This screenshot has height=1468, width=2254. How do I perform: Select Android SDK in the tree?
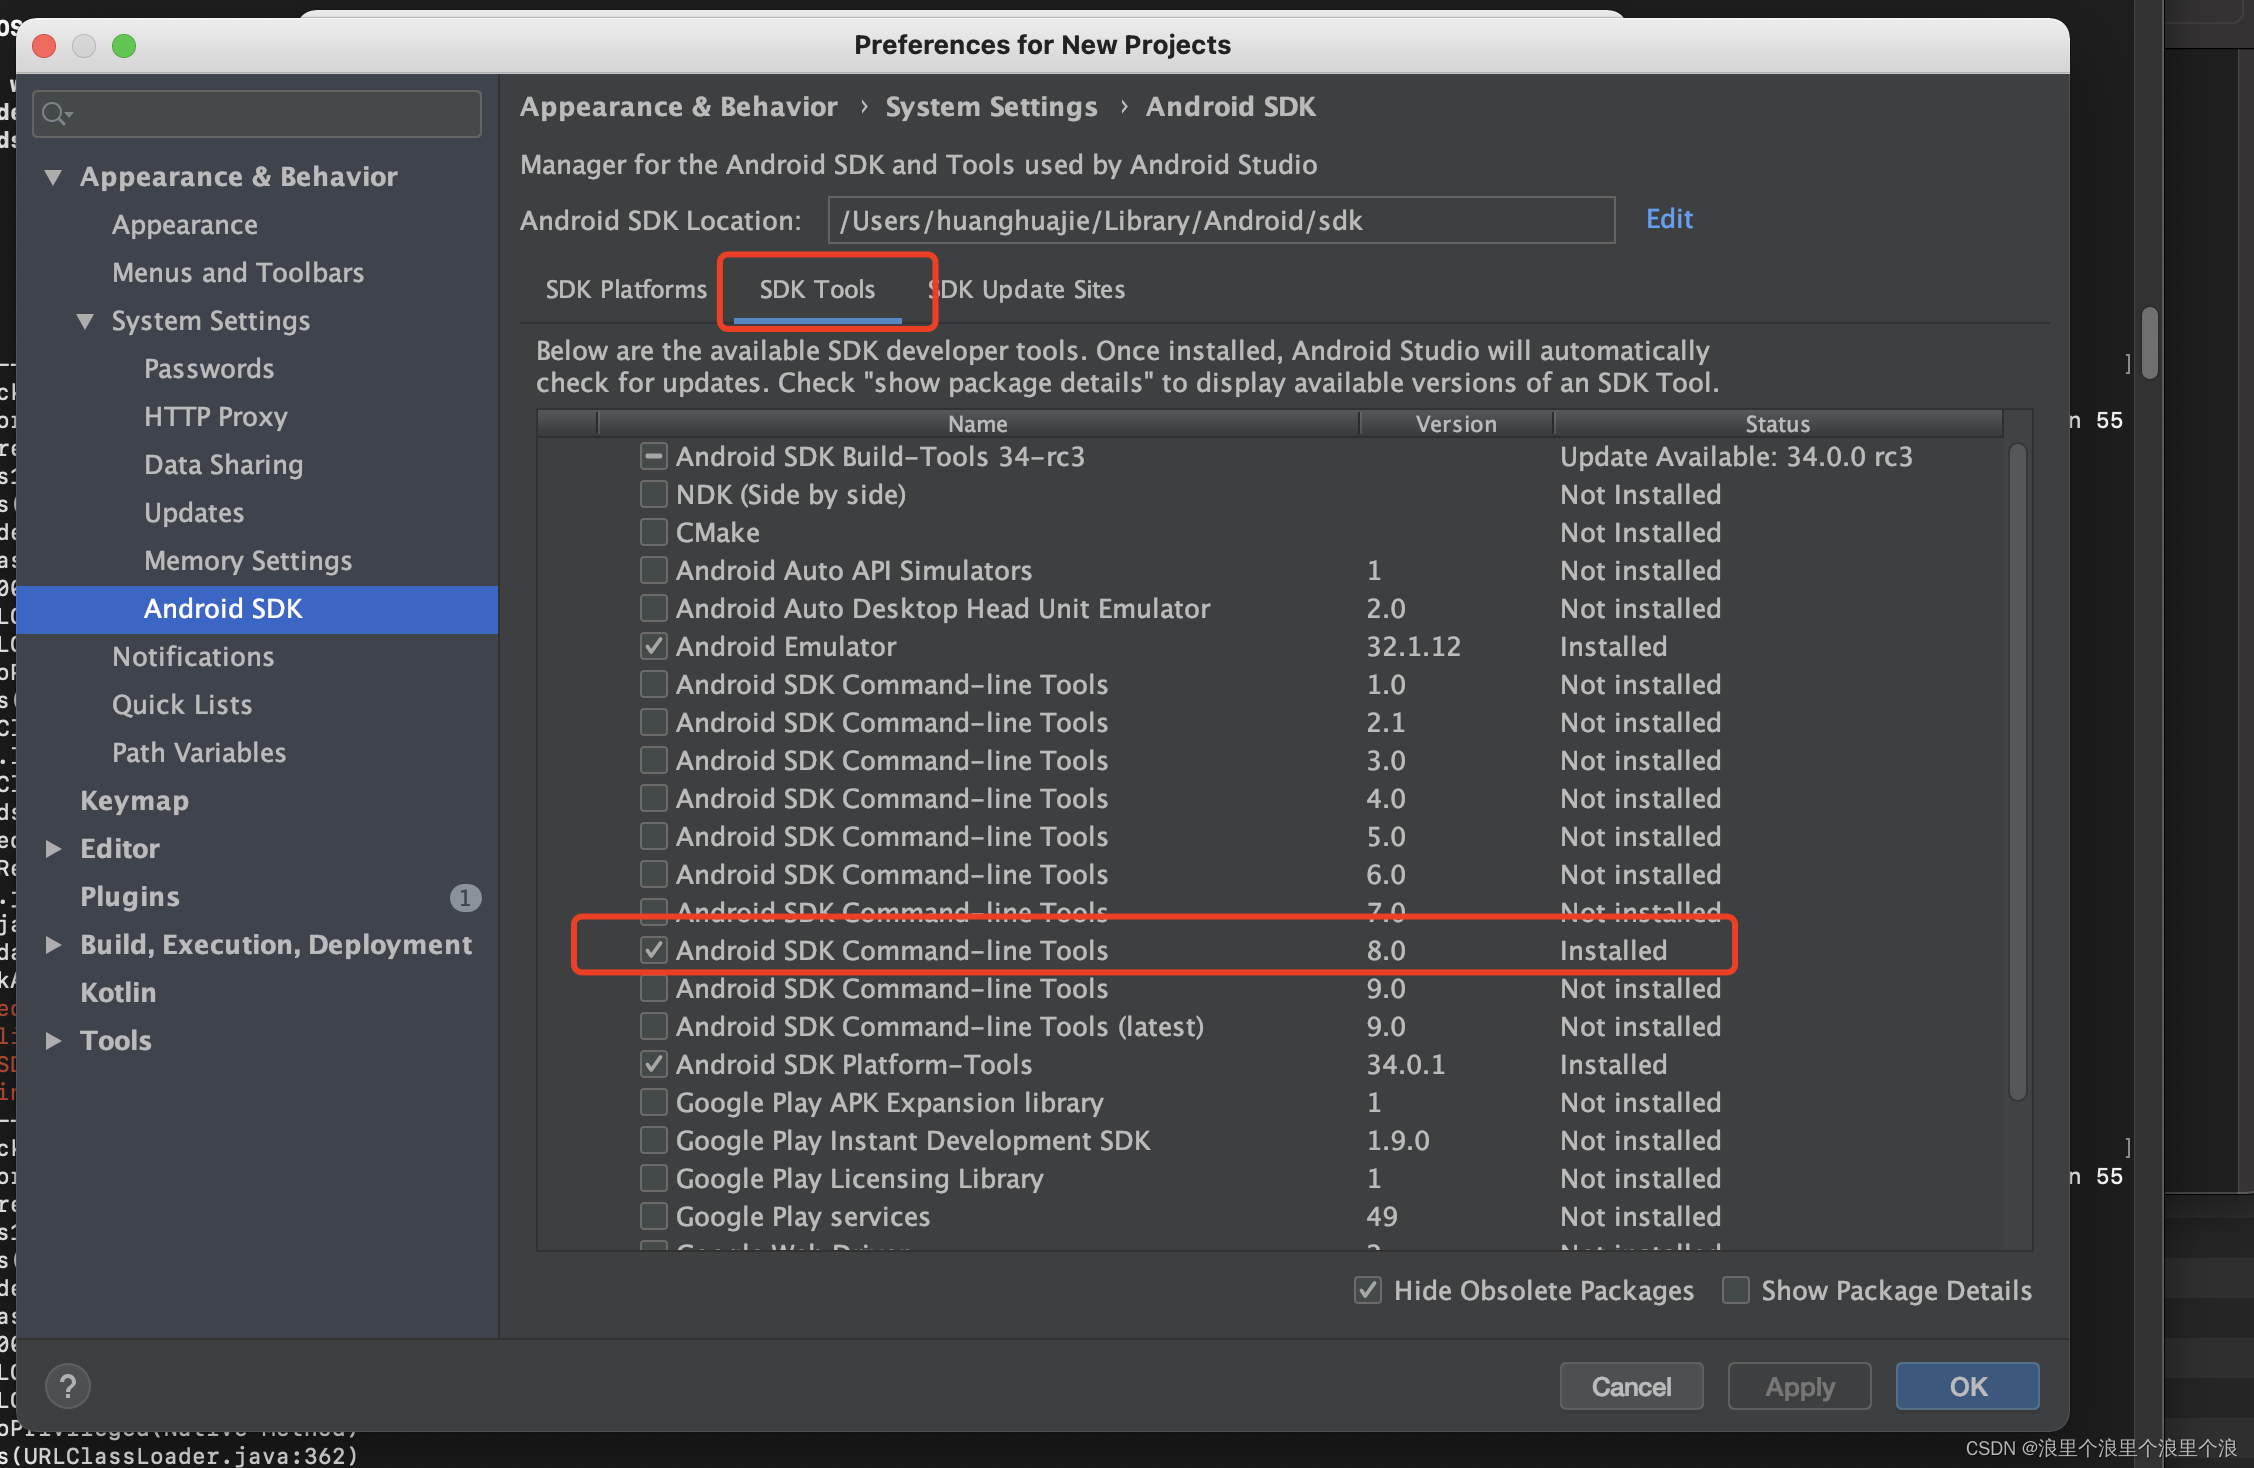257,609
